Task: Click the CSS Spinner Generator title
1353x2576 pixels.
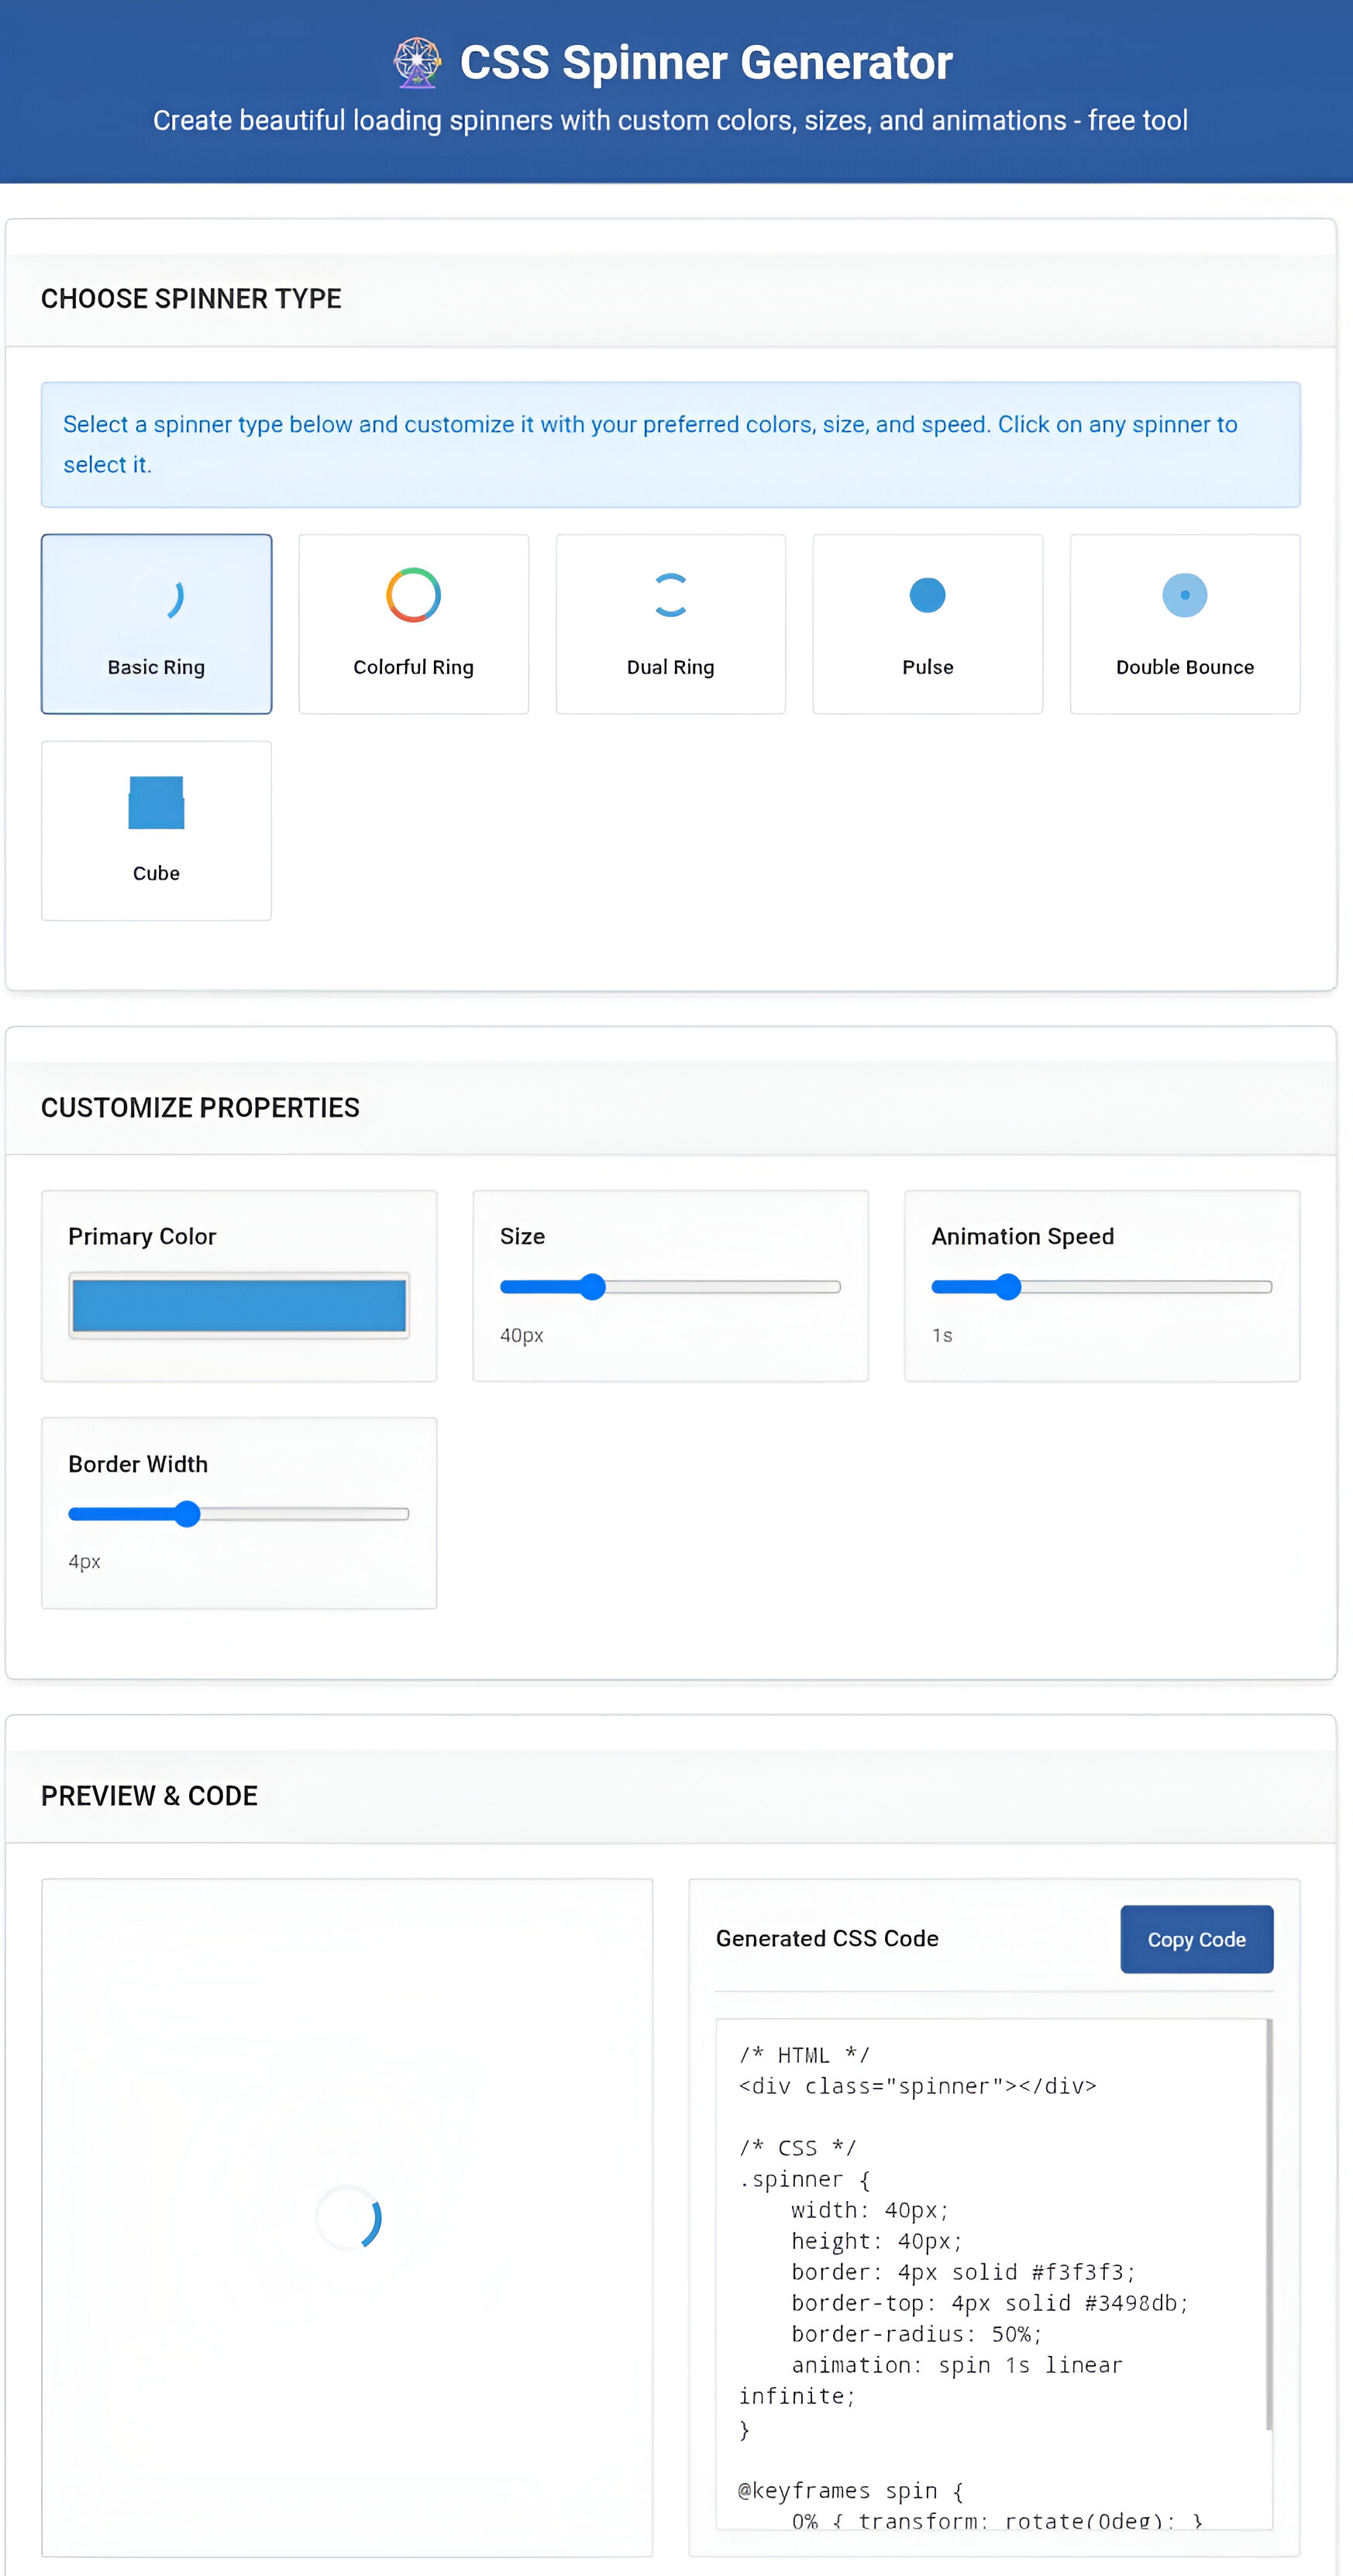Action: 706,63
